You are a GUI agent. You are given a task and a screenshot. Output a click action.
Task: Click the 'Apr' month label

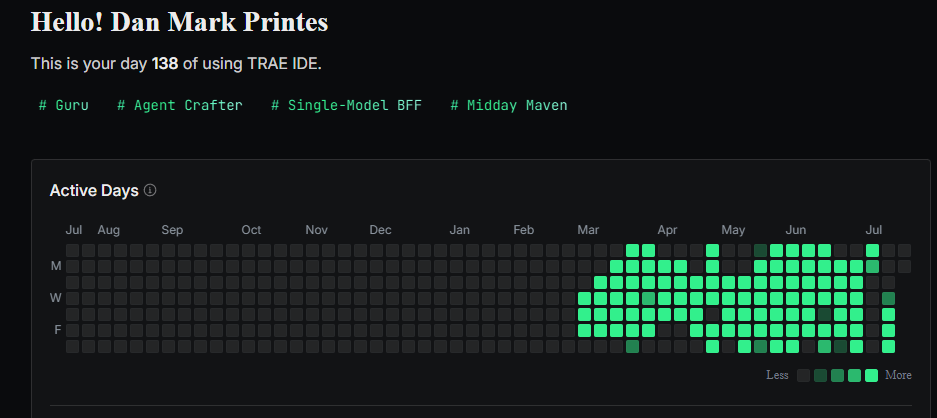tap(667, 230)
